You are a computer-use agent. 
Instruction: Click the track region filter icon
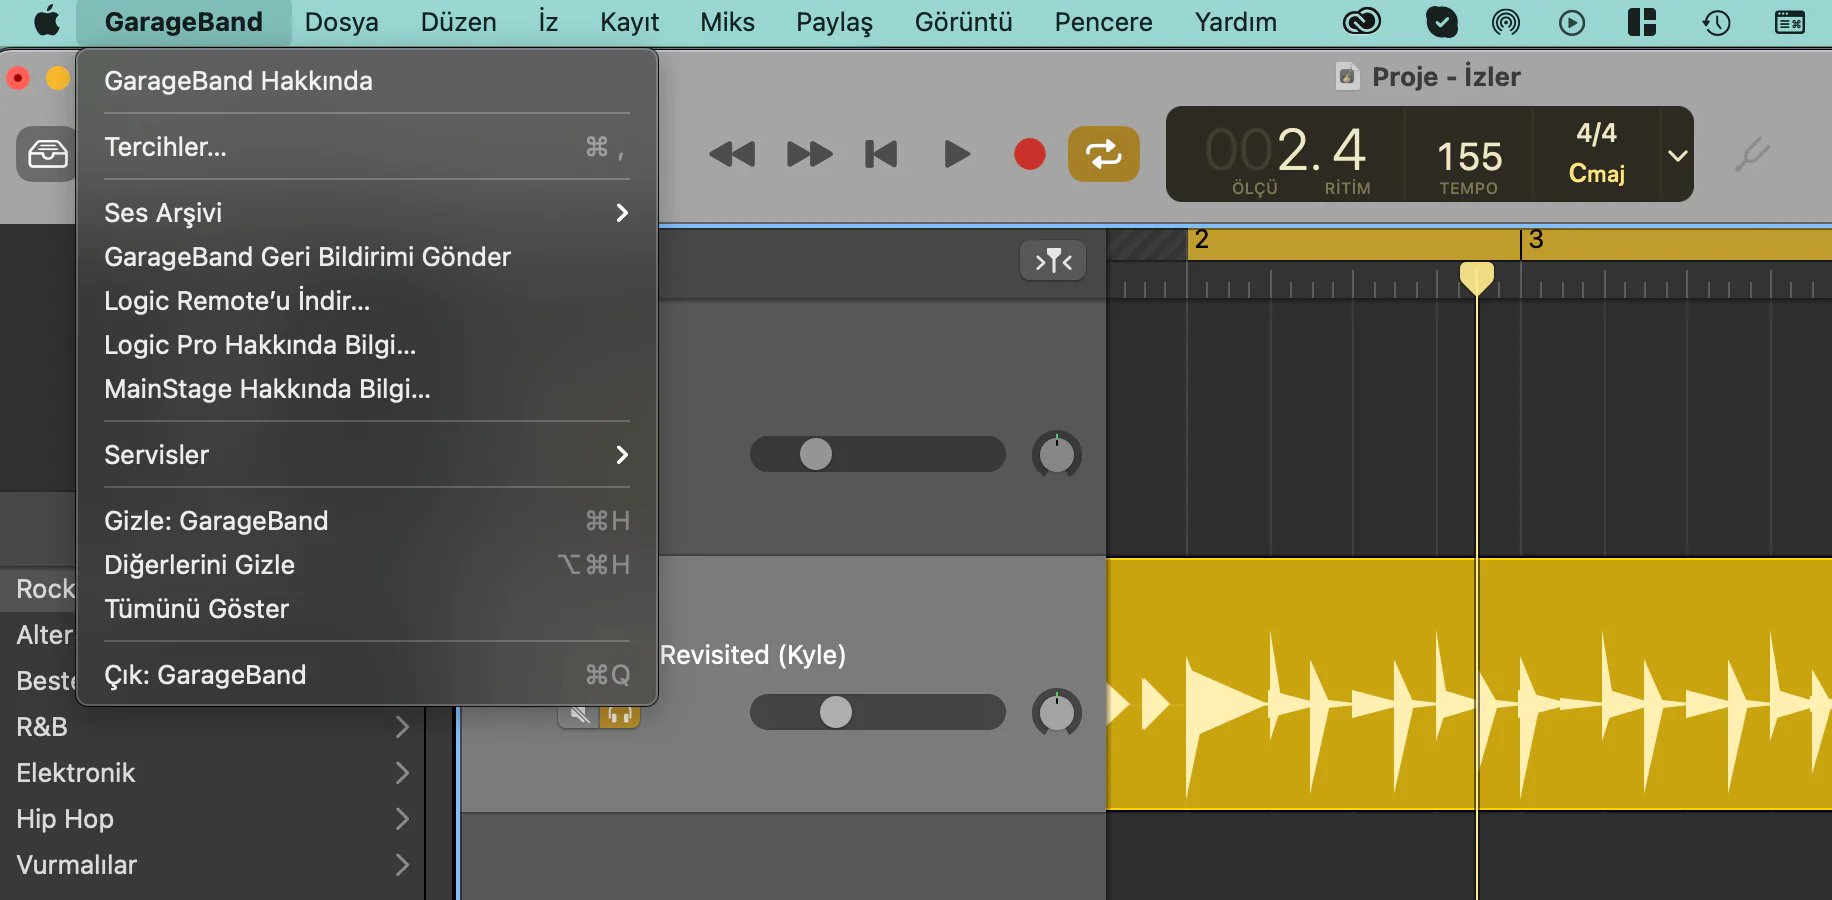[1052, 261]
